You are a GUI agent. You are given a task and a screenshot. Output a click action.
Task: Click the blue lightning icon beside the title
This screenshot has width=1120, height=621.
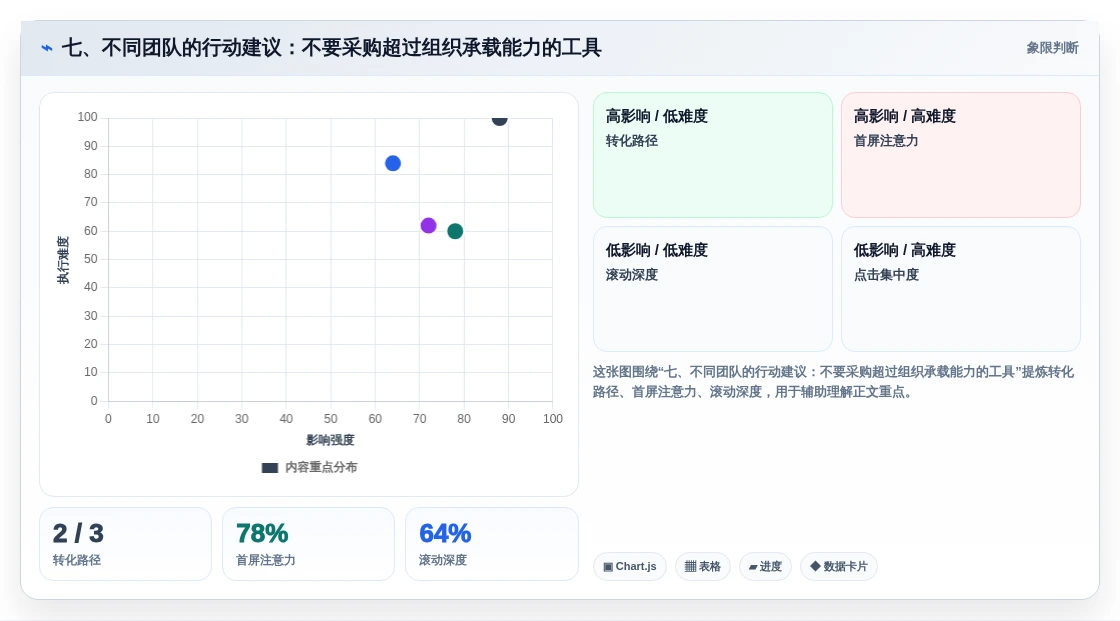[x=47, y=48]
